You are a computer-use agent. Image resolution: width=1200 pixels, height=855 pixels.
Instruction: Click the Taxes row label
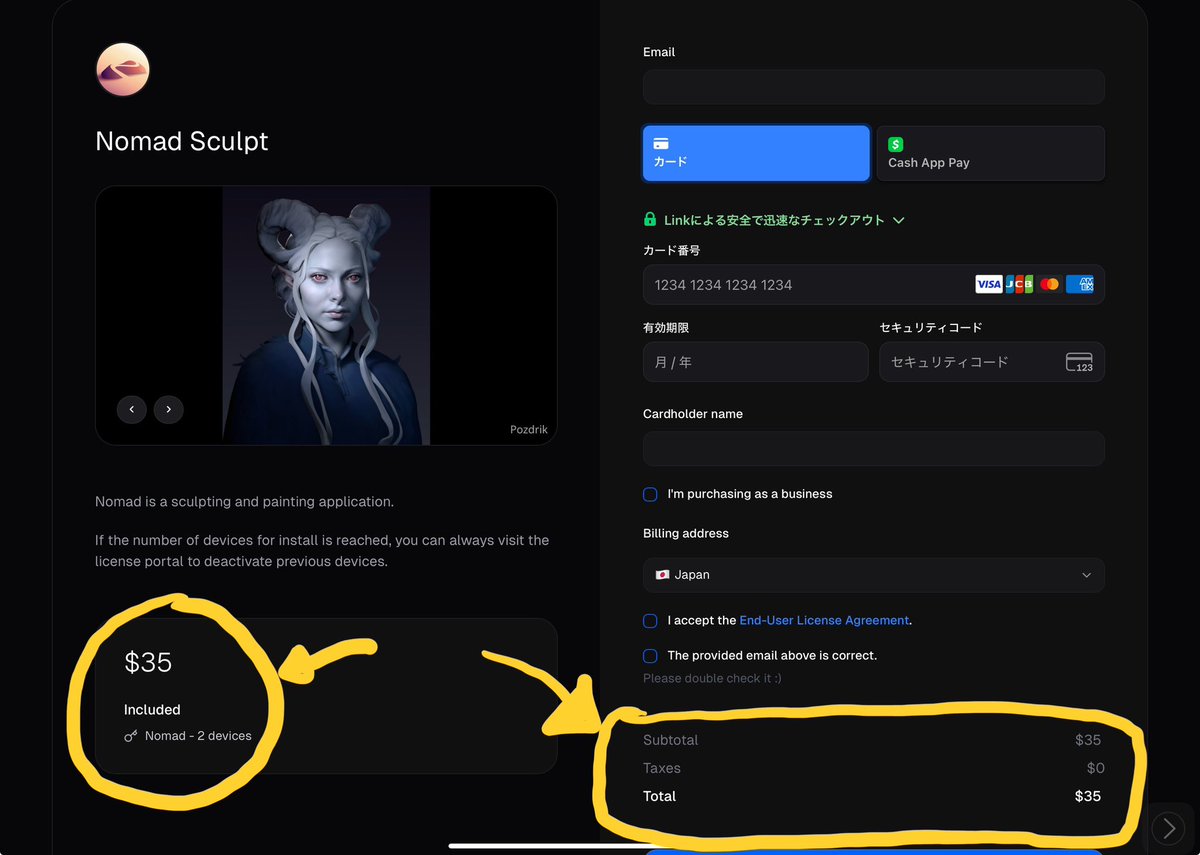click(662, 768)
